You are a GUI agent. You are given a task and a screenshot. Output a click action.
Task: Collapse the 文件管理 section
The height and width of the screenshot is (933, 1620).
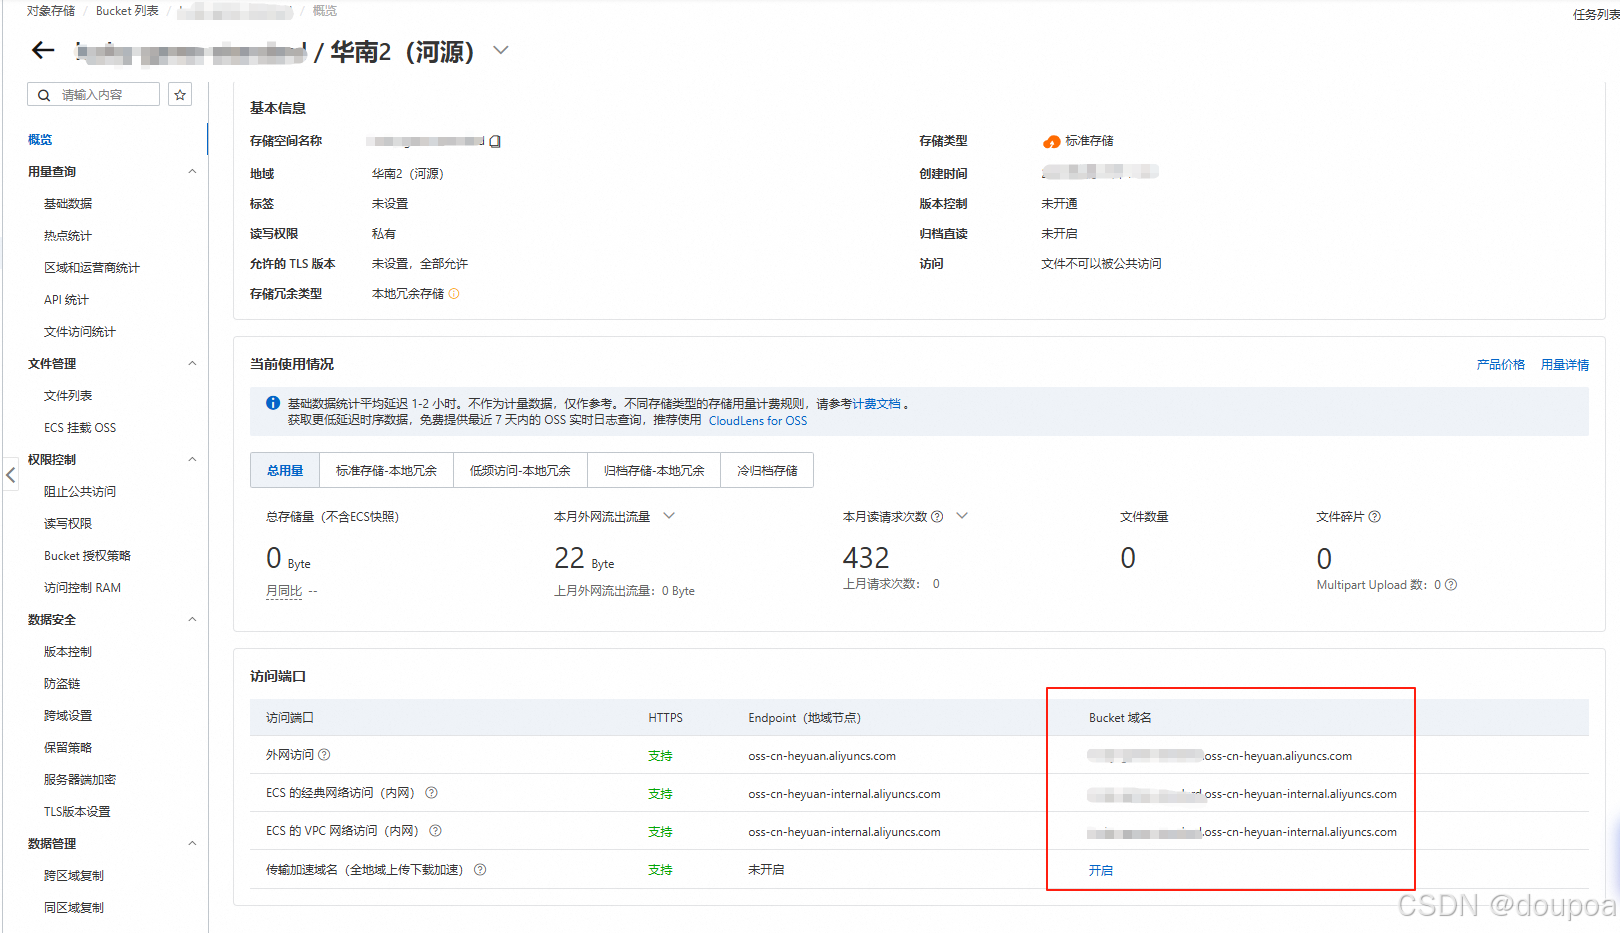[192, 364]
